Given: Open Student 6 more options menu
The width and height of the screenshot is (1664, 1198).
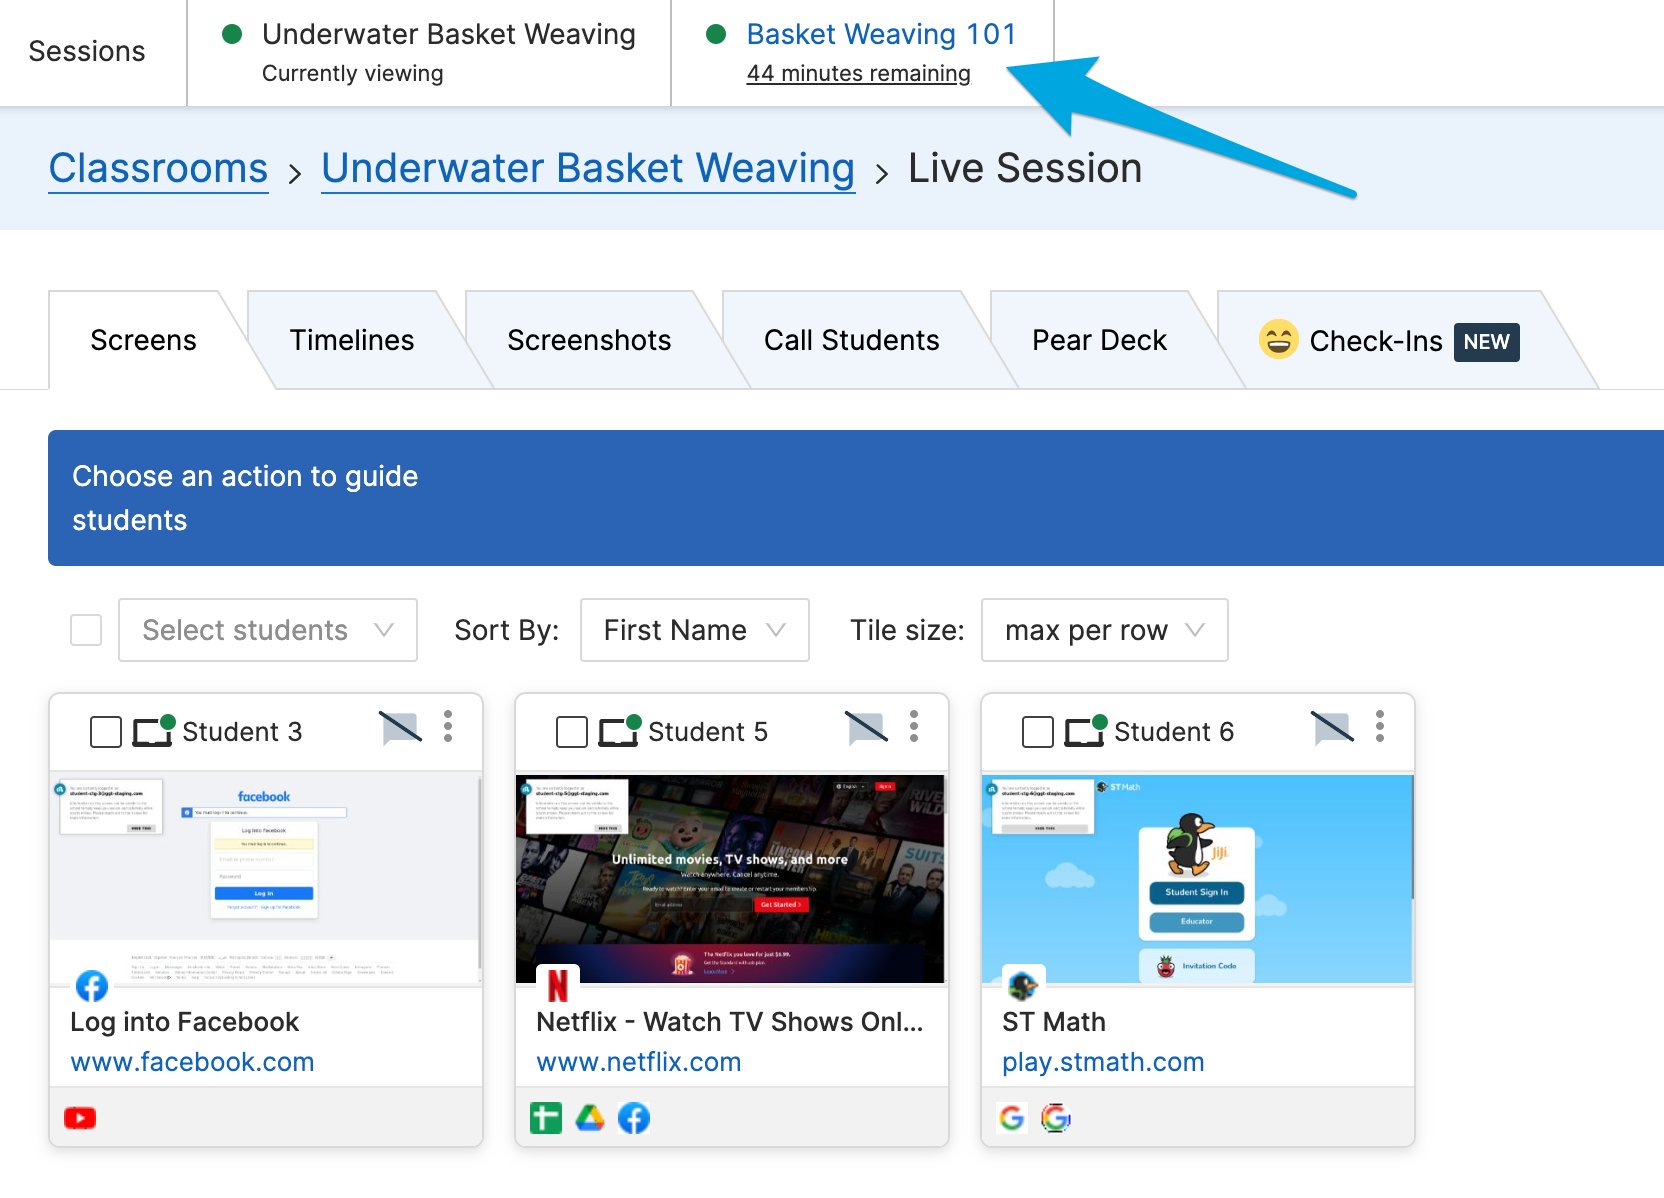Looking at the screenshot, I should 1380,727.
